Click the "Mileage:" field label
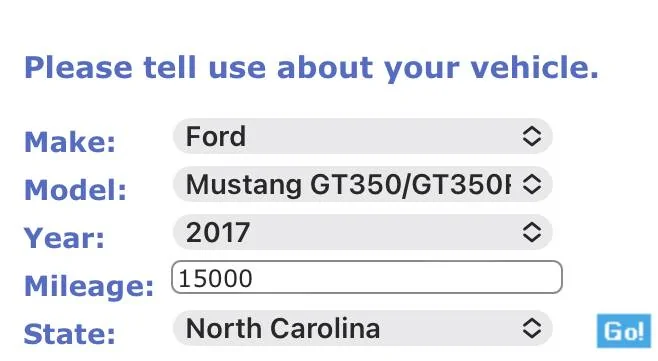This screenshot has width=658, height=361. [89, 286]
